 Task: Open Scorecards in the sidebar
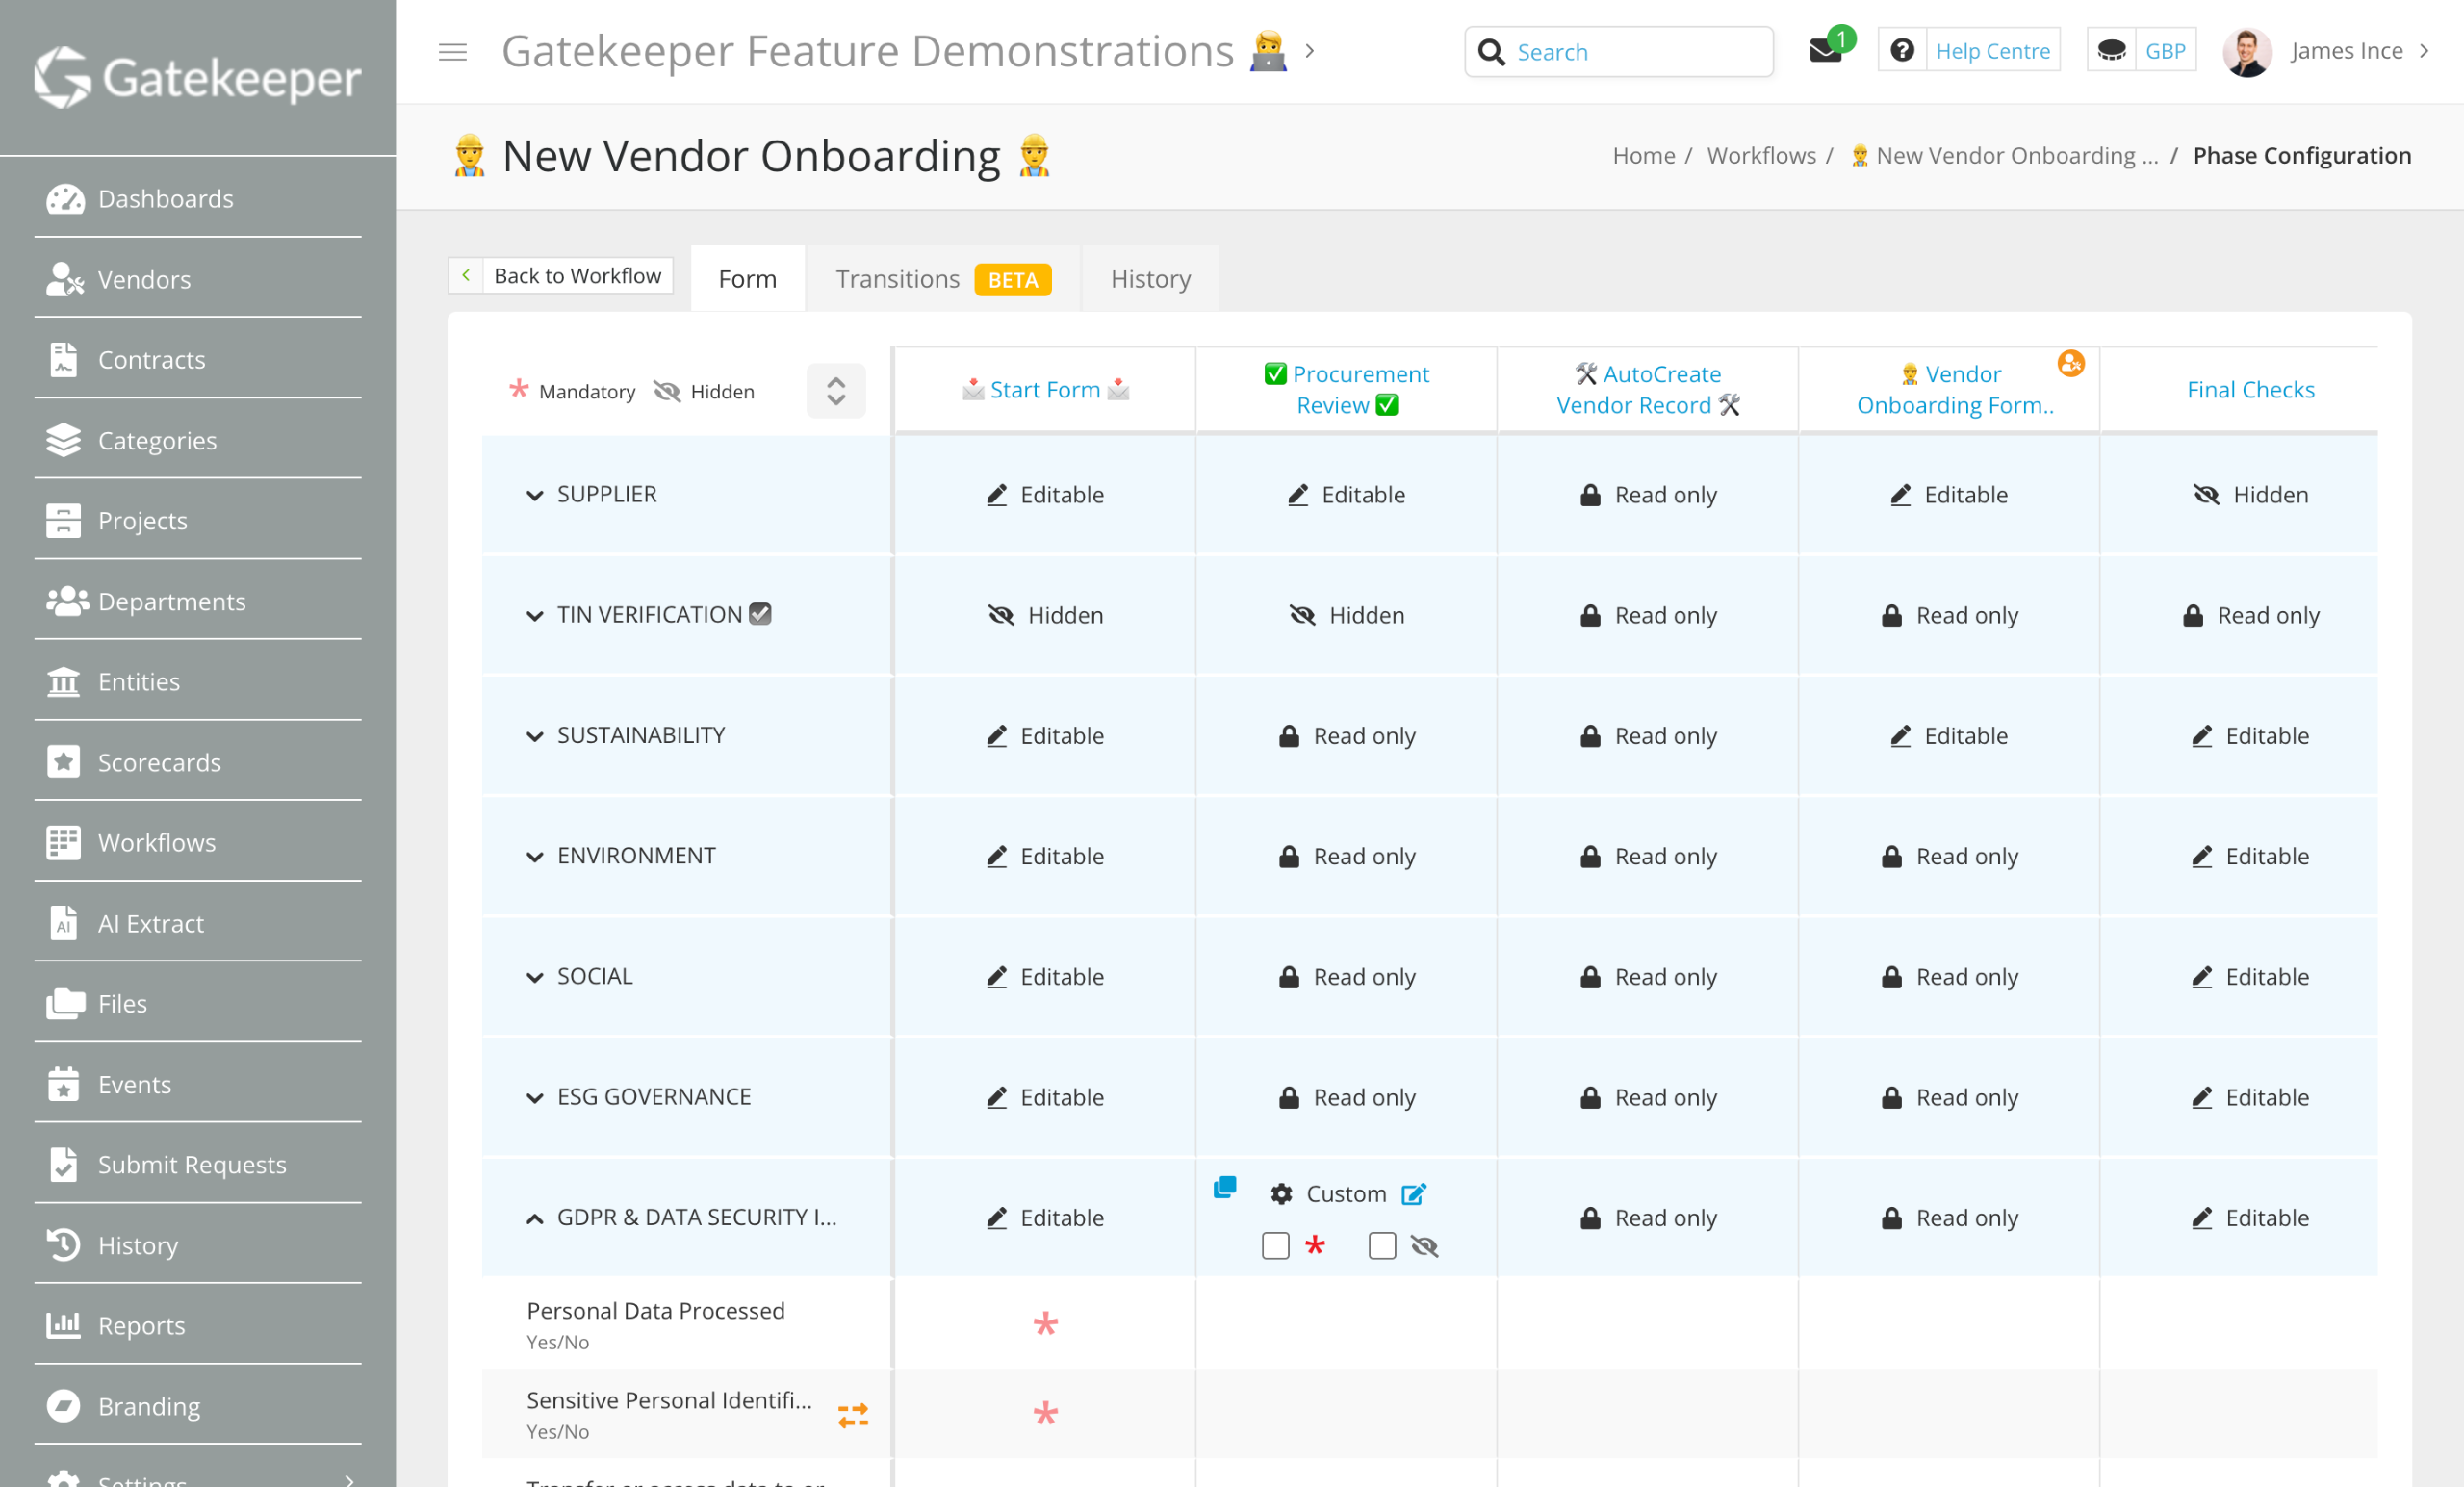coord(159,762)
